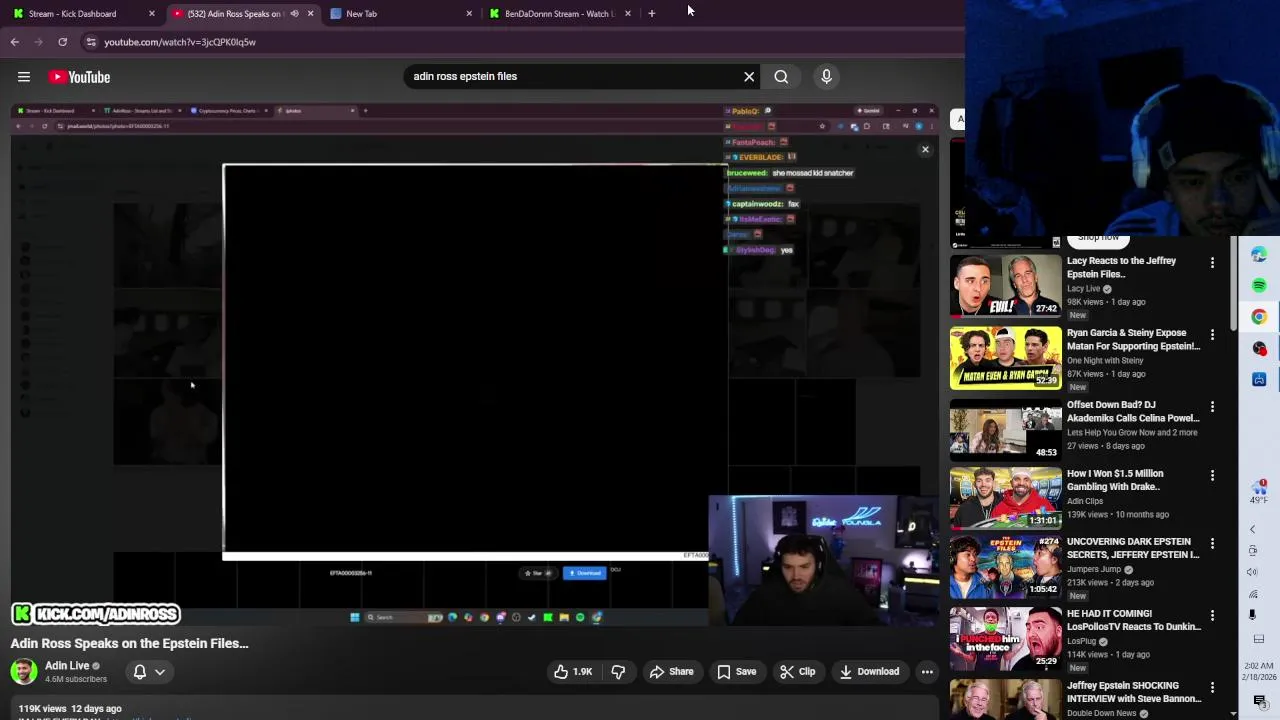This screenshot has height=720, width=1280.
Task: Open the YouTube guide hamburger menu
Action: tap(24, 77)
